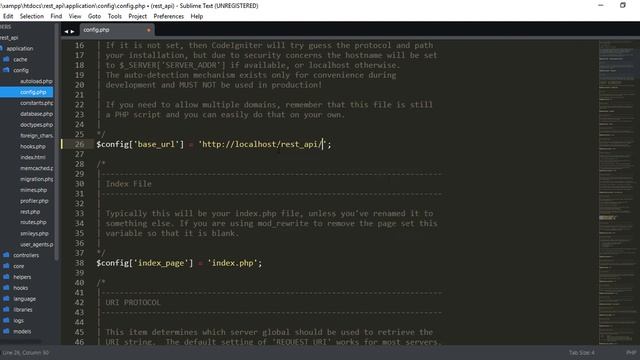Click the rest_api project root in sidebar
This screenshot has height=360, width=640.
click(9, 38)
